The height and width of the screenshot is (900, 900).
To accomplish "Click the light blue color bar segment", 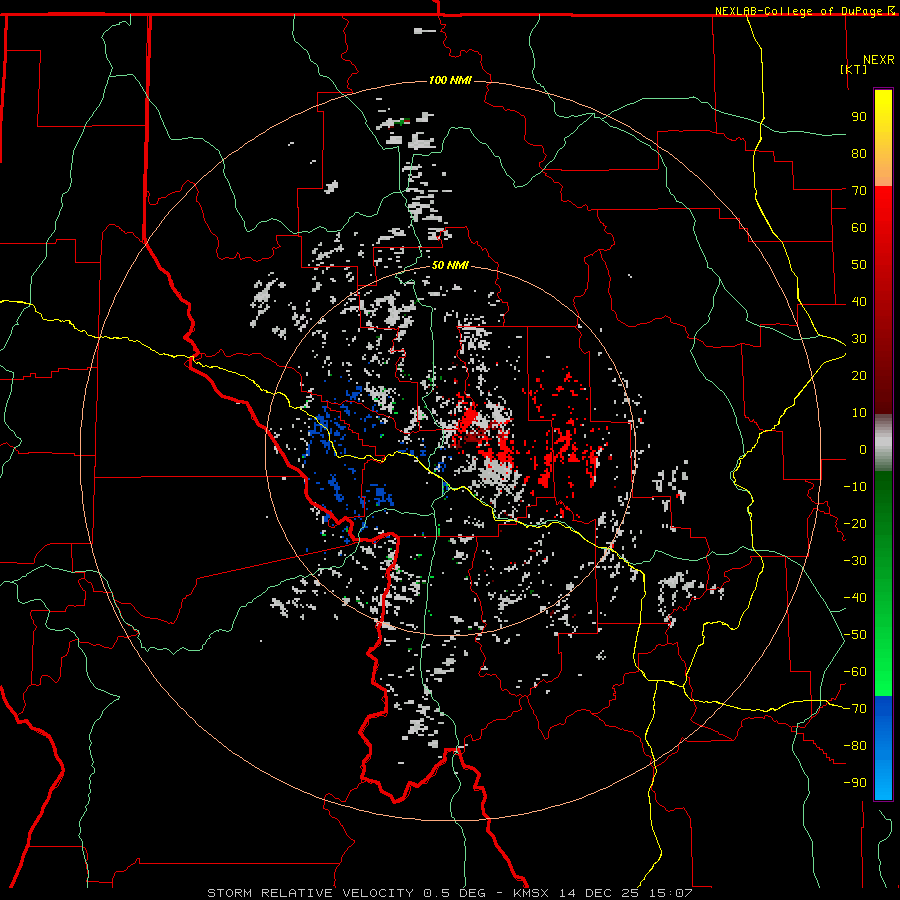I will coord(883,778).
